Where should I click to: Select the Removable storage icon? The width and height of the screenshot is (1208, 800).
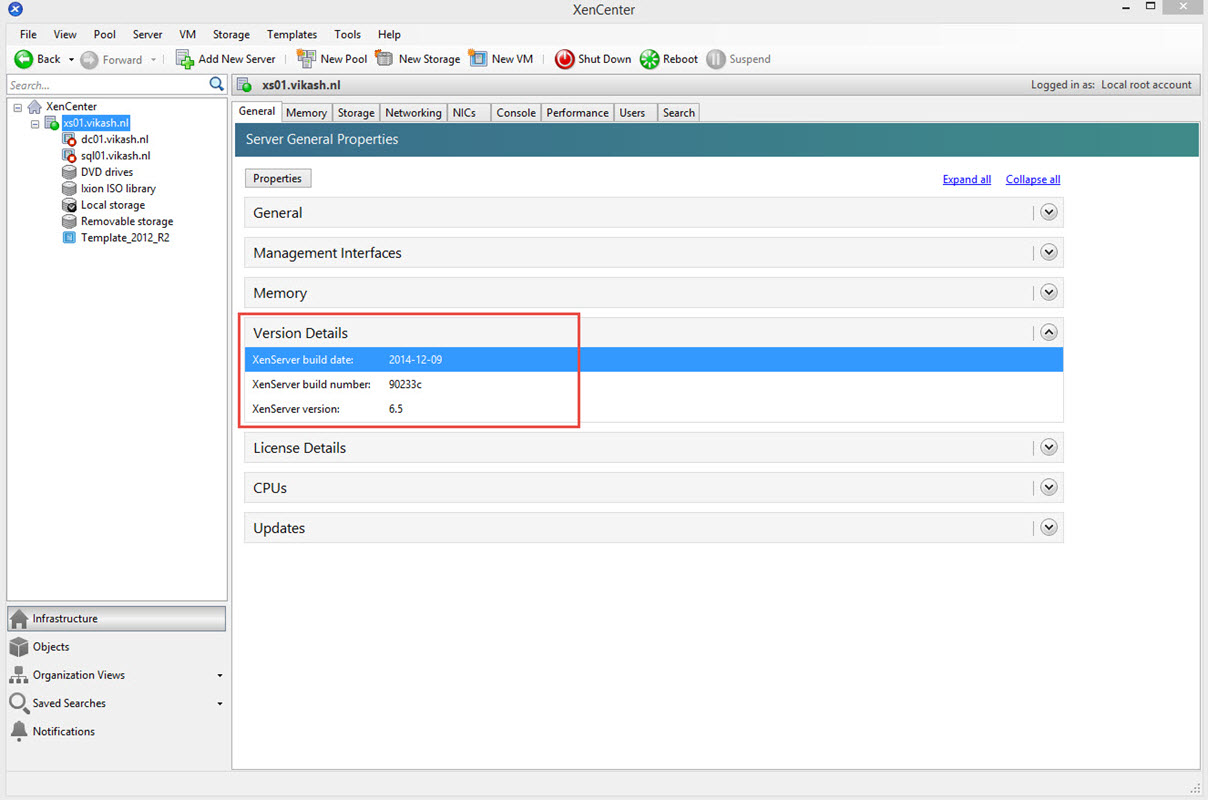69,221
